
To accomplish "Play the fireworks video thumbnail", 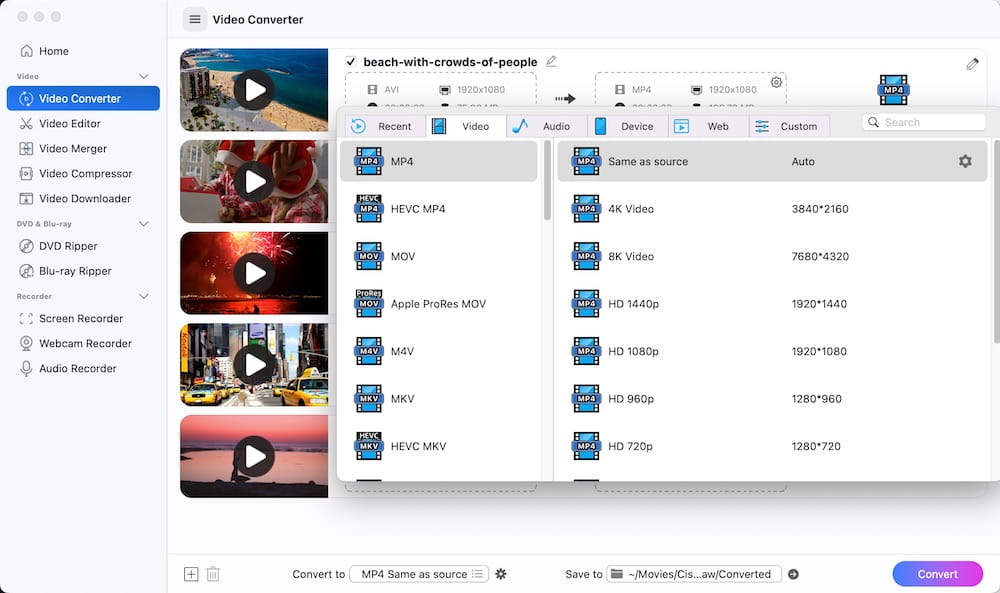I will 254,274.
